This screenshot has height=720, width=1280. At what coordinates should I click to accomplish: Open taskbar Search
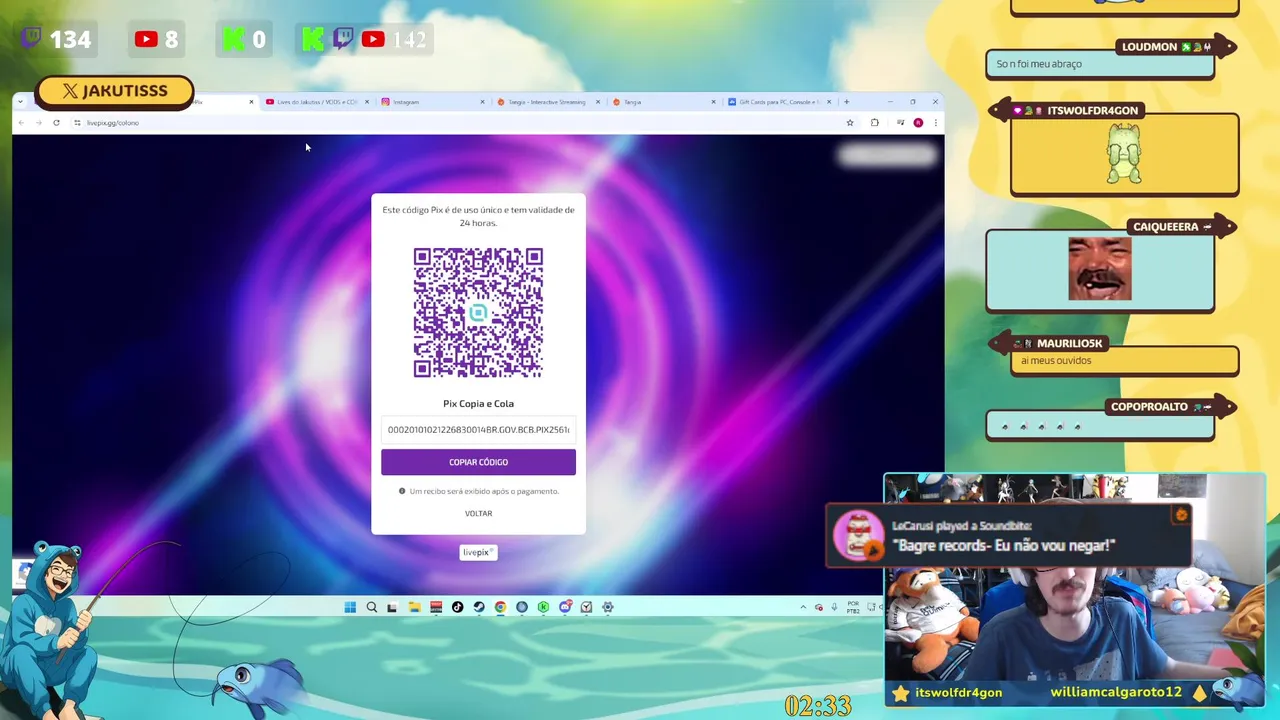(x=371, y=607)
